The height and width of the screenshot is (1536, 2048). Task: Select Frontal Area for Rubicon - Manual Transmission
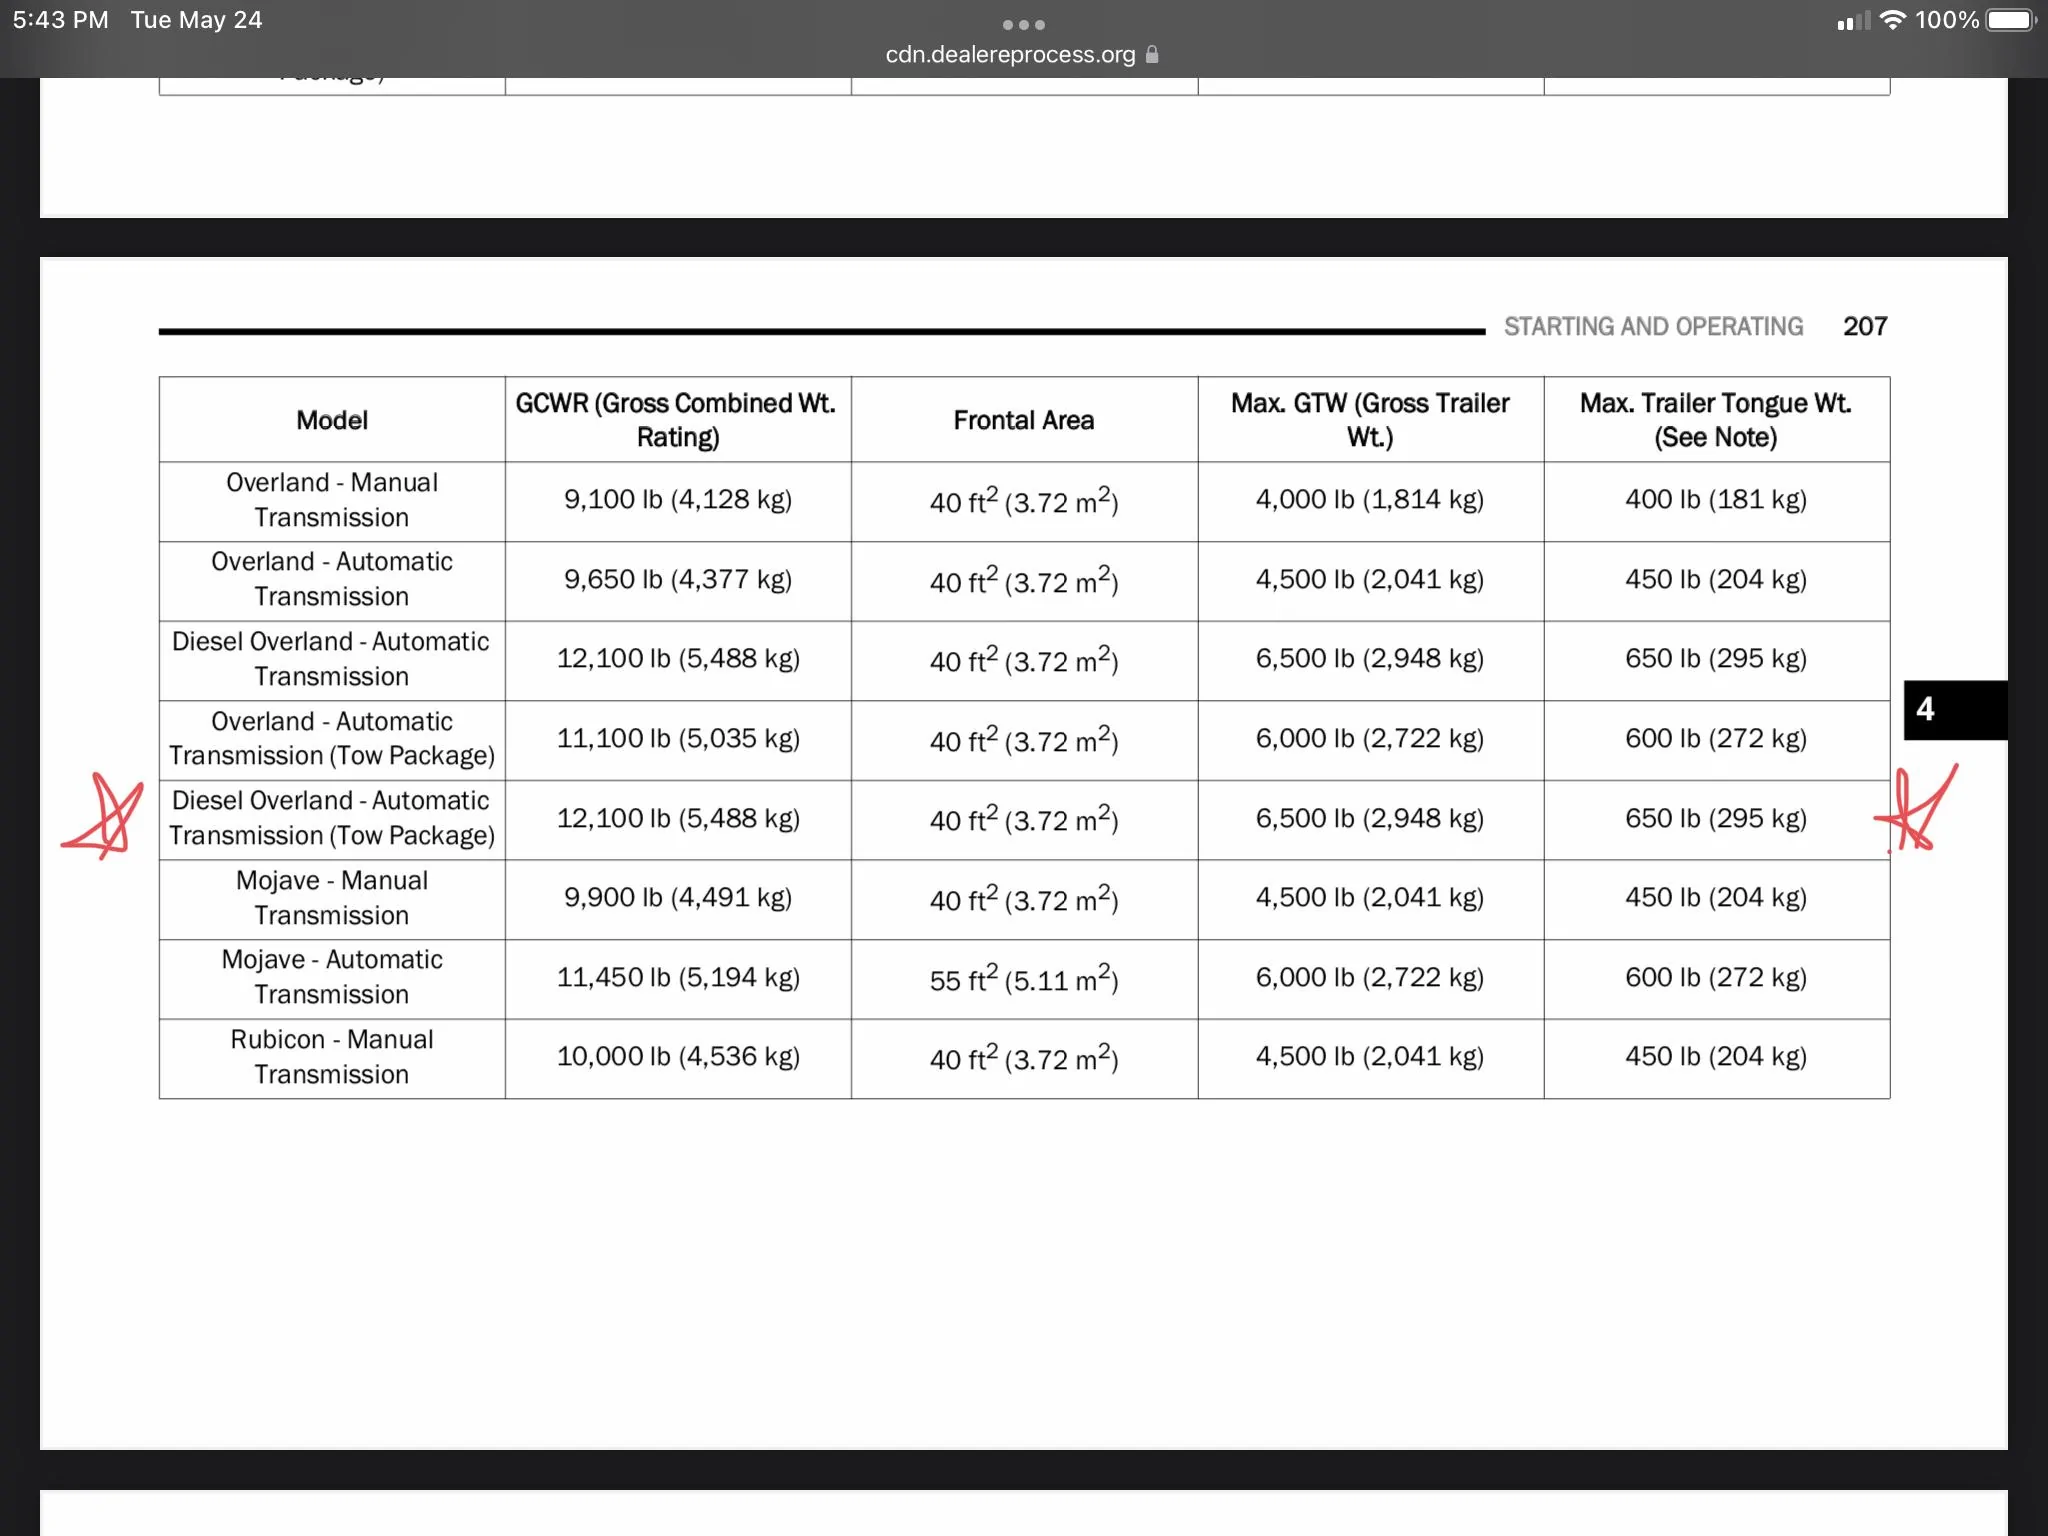[1024, 1058]
